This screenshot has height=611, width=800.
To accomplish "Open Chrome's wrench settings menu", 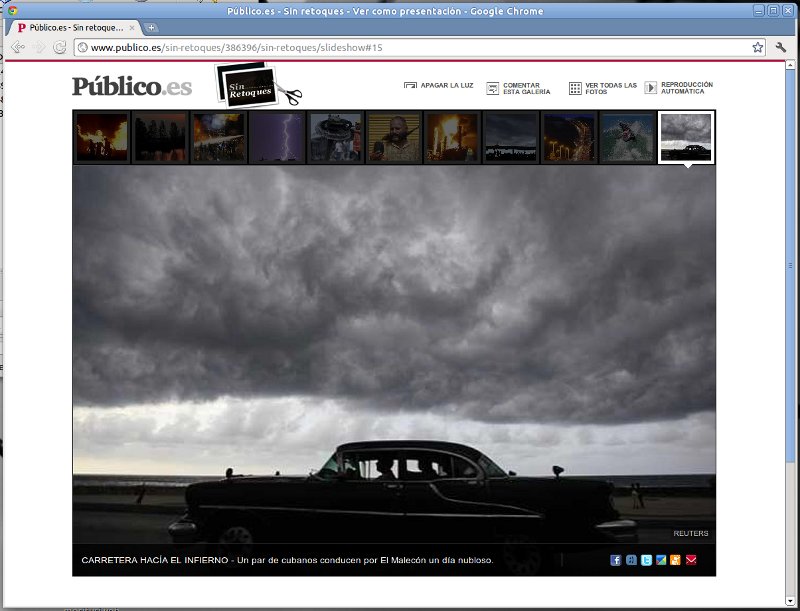I will (x=781, y=47).
